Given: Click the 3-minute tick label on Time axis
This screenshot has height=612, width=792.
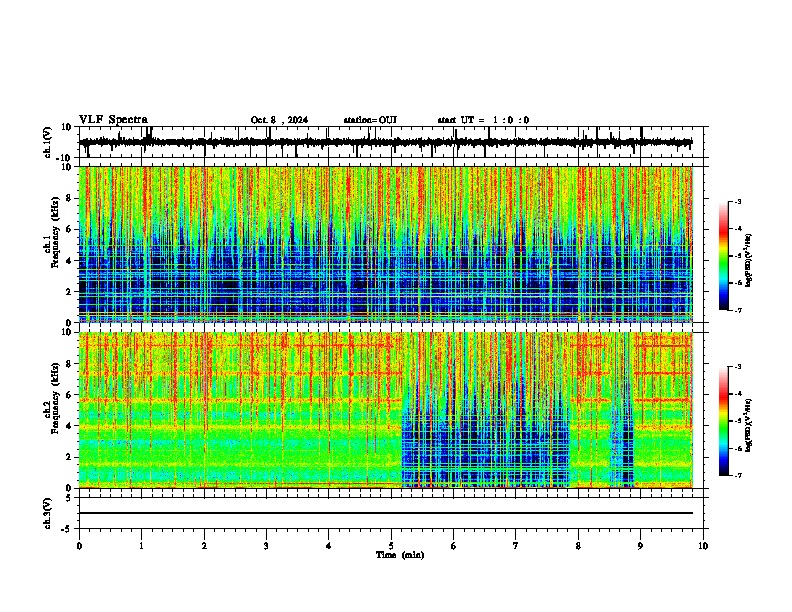Looking at the screenshot, I should click(266, 546).
